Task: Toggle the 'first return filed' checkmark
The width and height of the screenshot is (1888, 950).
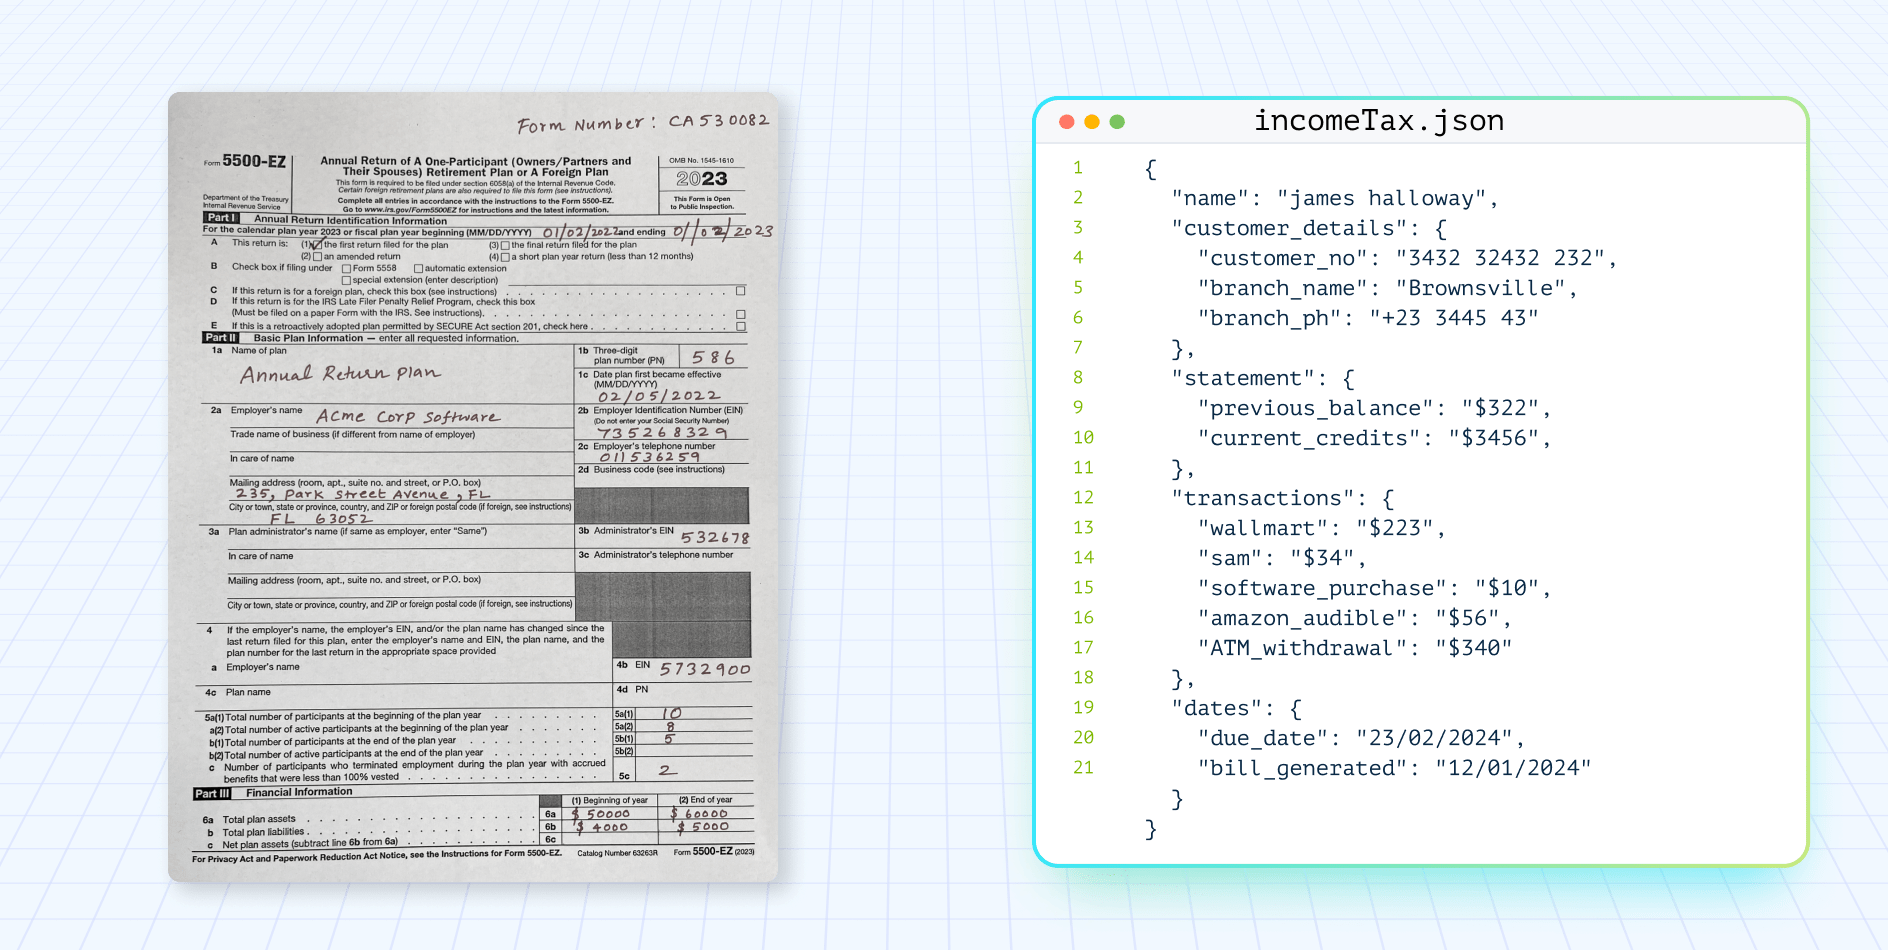Action: coord(317,244)
